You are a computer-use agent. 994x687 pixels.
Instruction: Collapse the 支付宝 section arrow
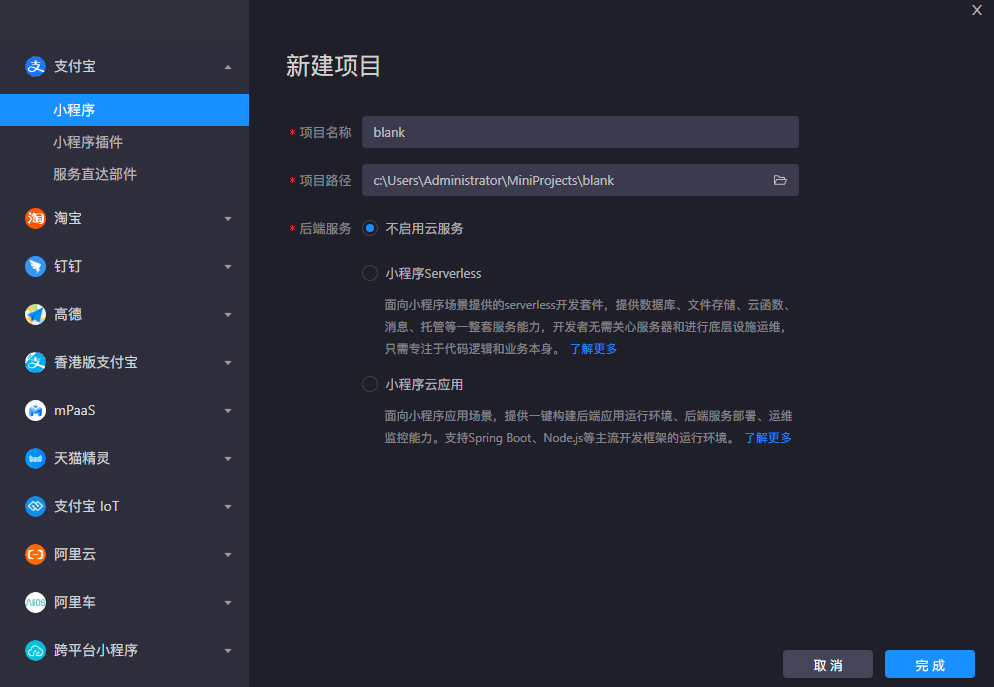pos(228,67)
